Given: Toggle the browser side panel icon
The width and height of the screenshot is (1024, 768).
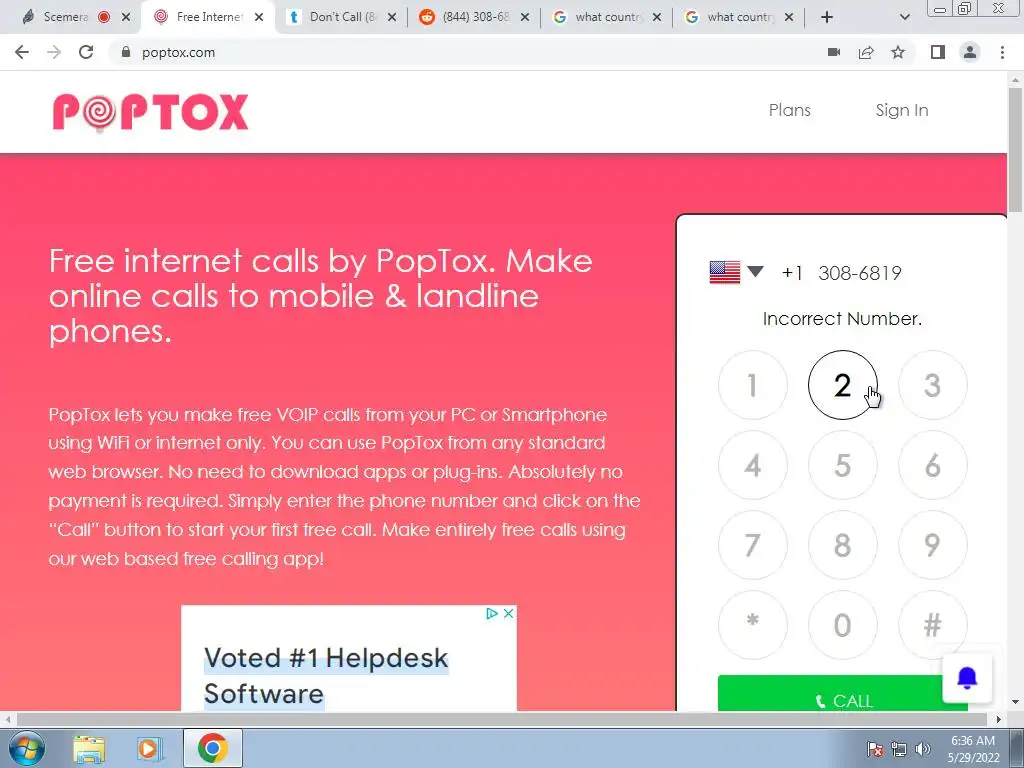Looking at the screenshot, I should [938, 52].
